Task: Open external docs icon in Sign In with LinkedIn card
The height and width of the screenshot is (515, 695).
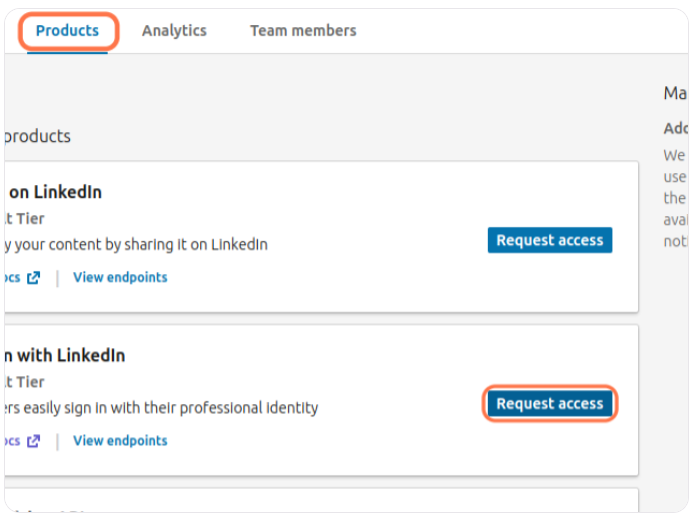Action: [x=34, y=441]
